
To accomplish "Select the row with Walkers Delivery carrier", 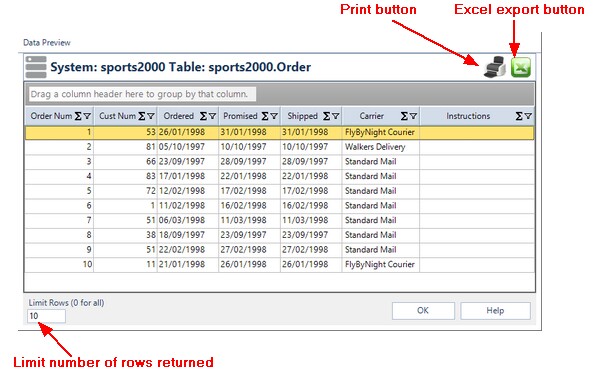I will [x=279, y=147].
